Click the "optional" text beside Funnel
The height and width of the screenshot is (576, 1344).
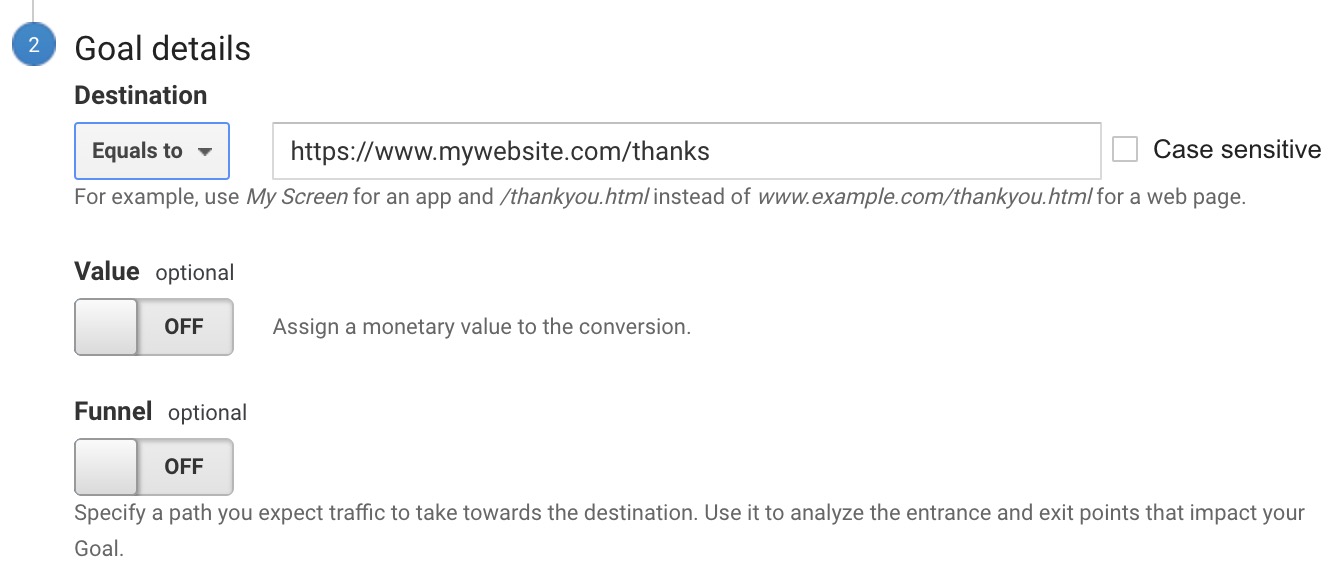207,413
